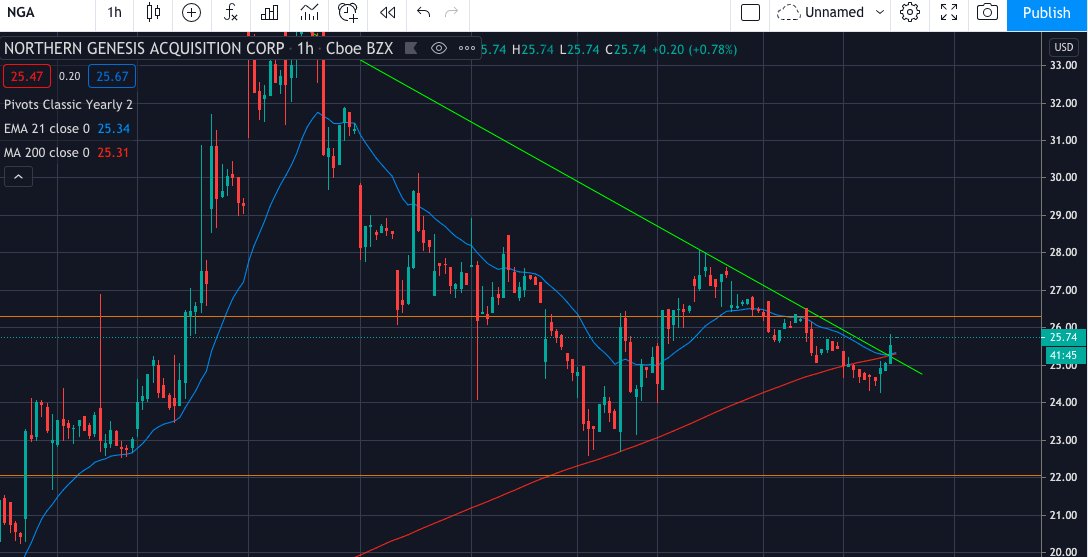This screenshot has width=1088, height=557.
Task: Click the 41:45 bar countdown label
Action: click(1064, 355)
